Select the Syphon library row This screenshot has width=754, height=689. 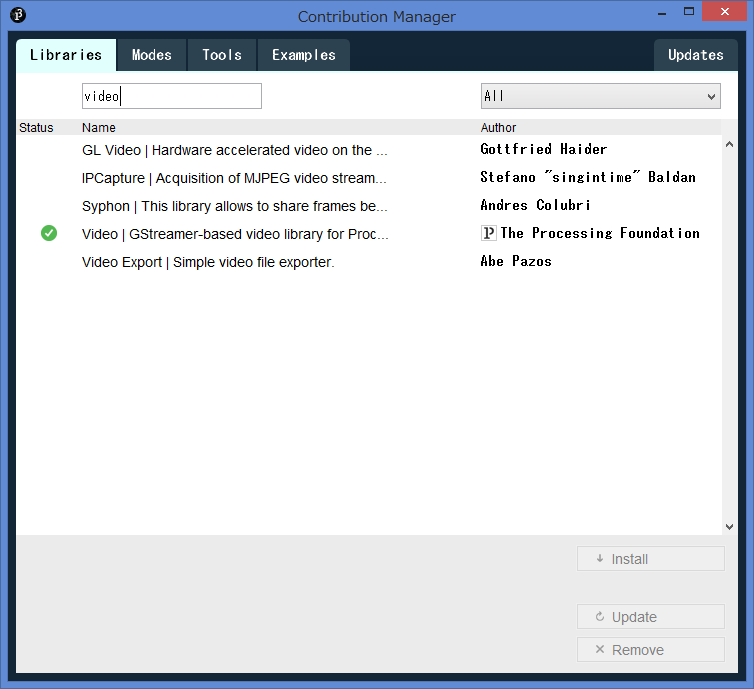(369, 206)
